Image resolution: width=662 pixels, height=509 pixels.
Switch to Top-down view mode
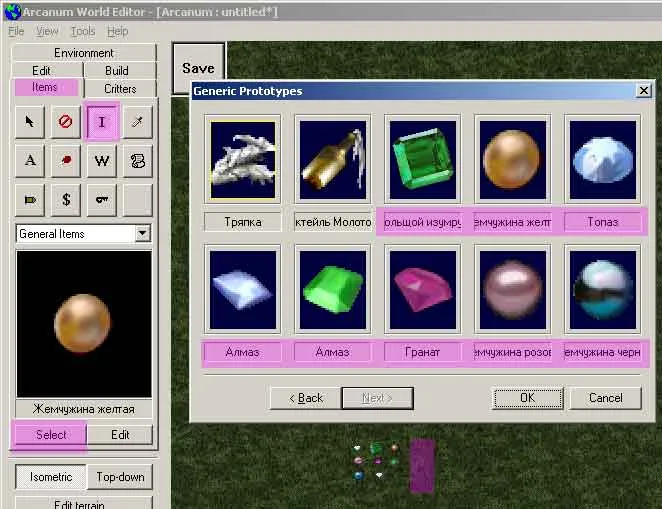pyautogui.click(x=119, y=477)
